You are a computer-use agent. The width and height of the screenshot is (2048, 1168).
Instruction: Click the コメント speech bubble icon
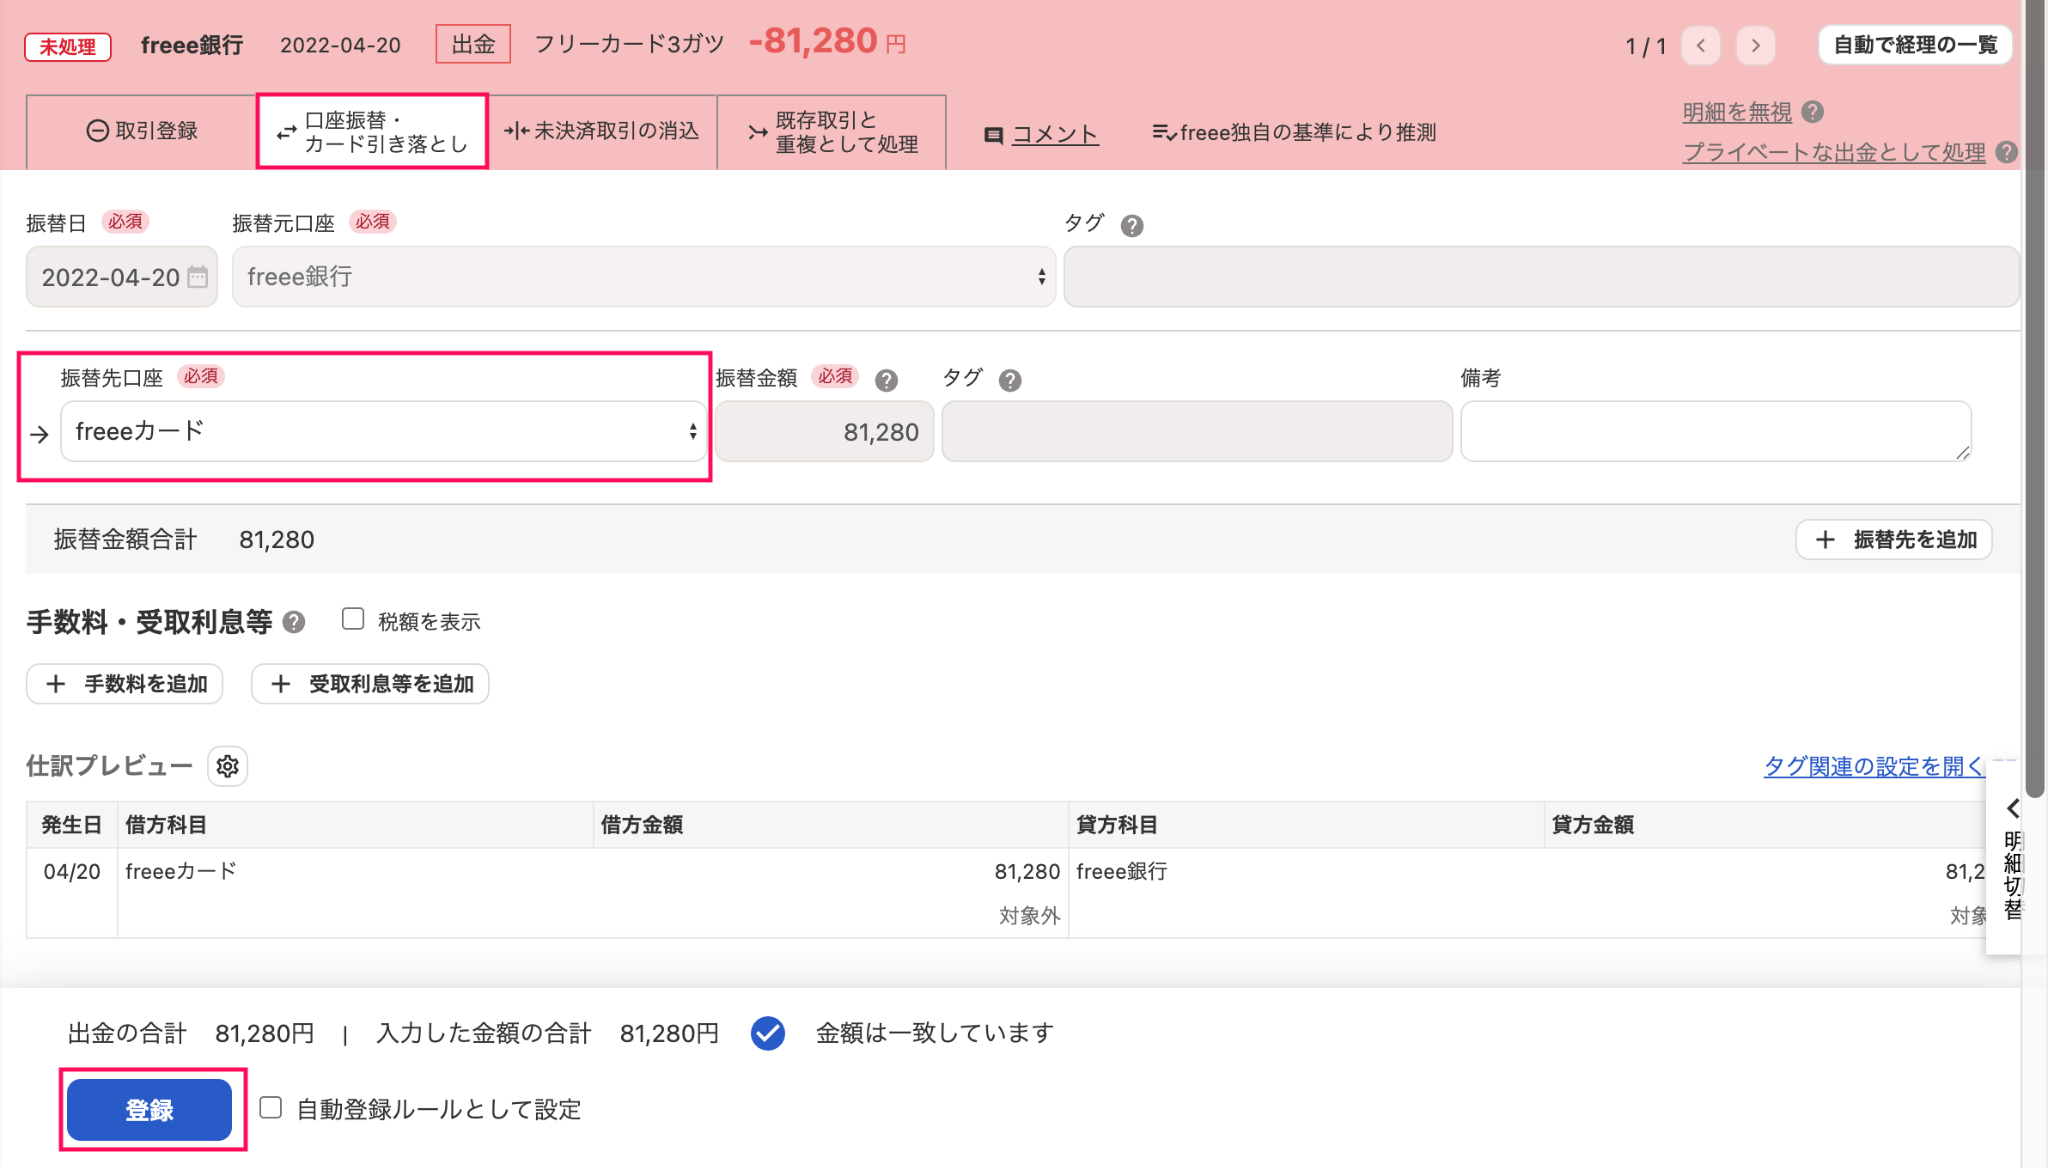click(x=993, y=135)
